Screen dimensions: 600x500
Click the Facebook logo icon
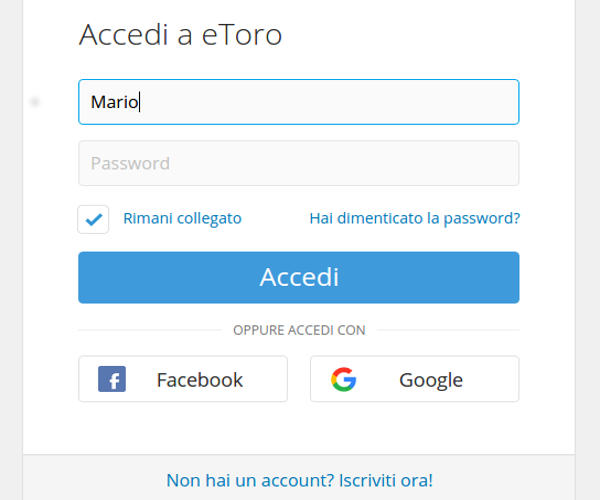[112, 379]
